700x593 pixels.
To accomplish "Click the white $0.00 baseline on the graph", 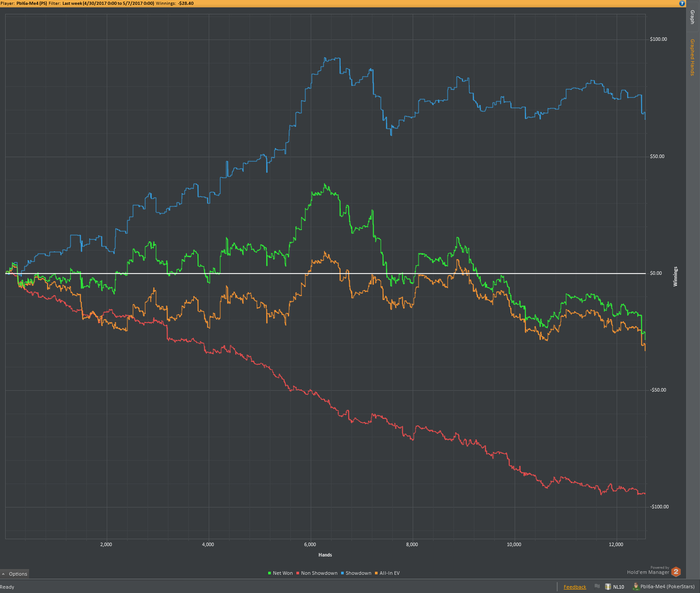I will (x=325, y=273).
